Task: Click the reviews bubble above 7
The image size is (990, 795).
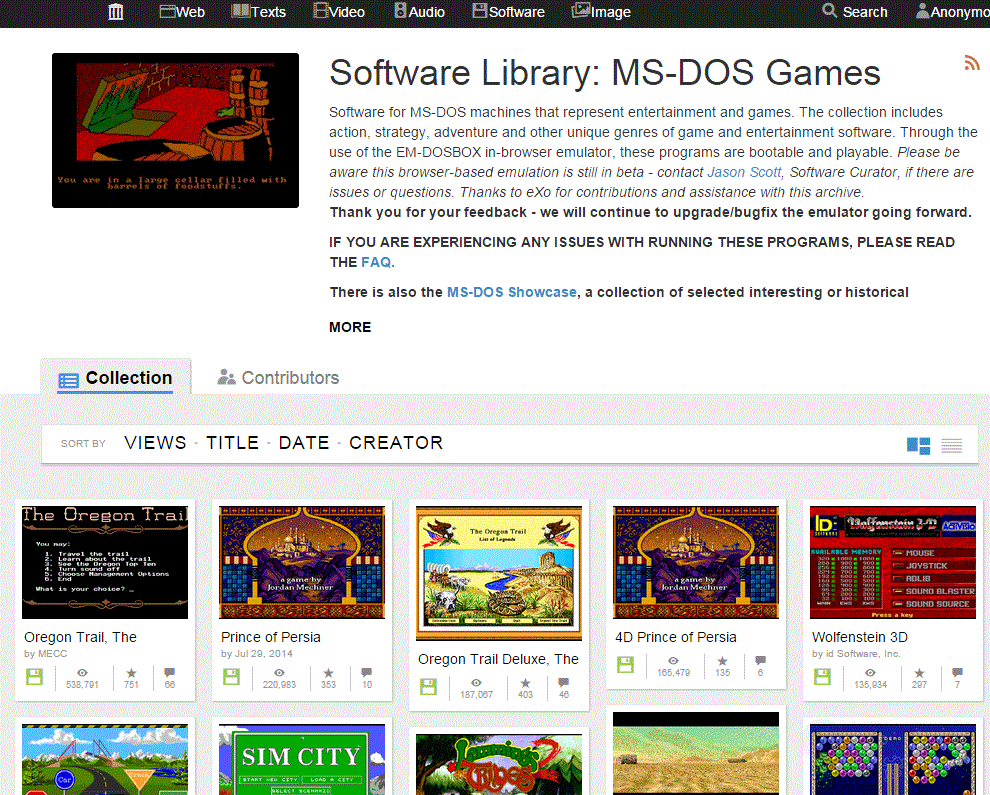Action: [x=957, y=672]
